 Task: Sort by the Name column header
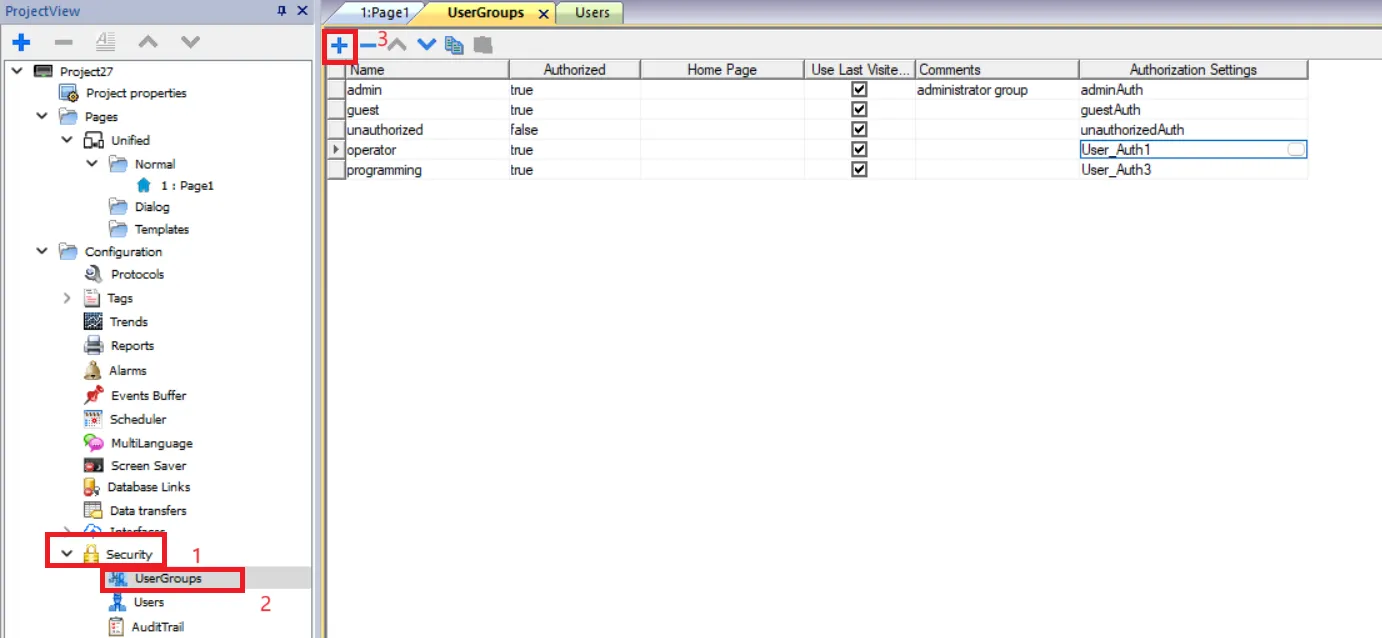[427, 70]
